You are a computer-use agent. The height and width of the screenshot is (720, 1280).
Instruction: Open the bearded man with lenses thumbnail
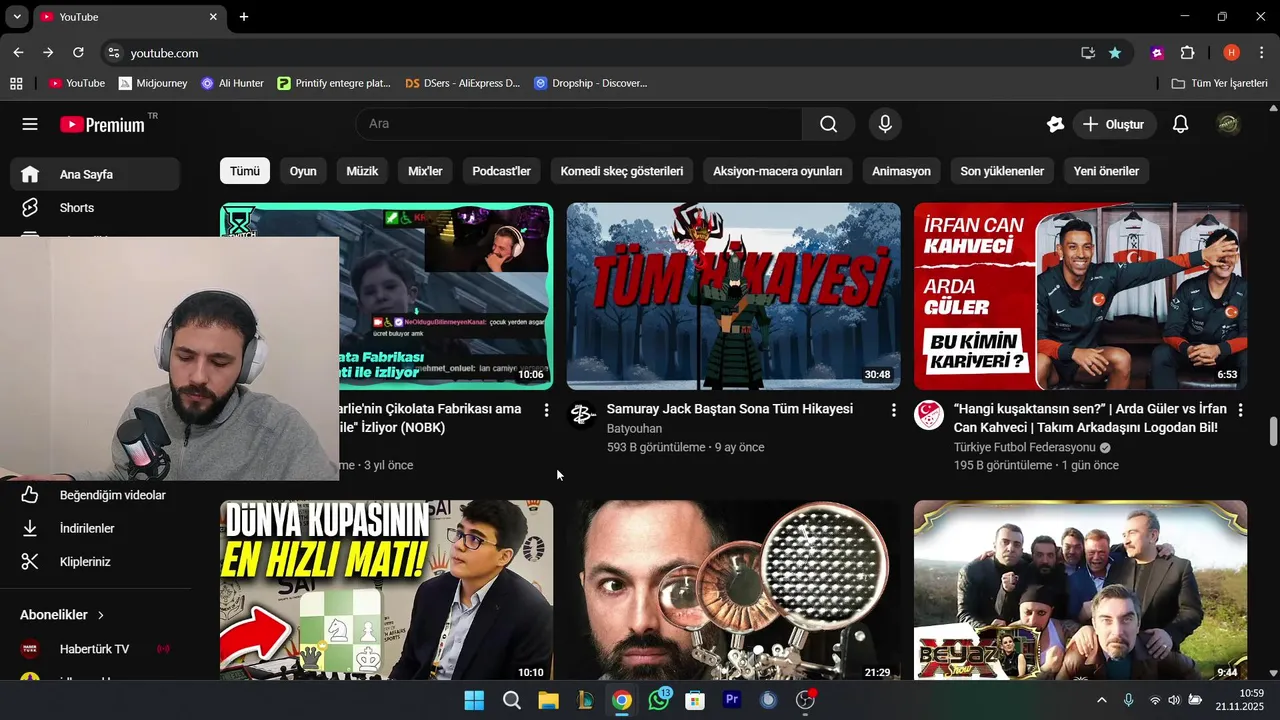[x=734, y=590]
